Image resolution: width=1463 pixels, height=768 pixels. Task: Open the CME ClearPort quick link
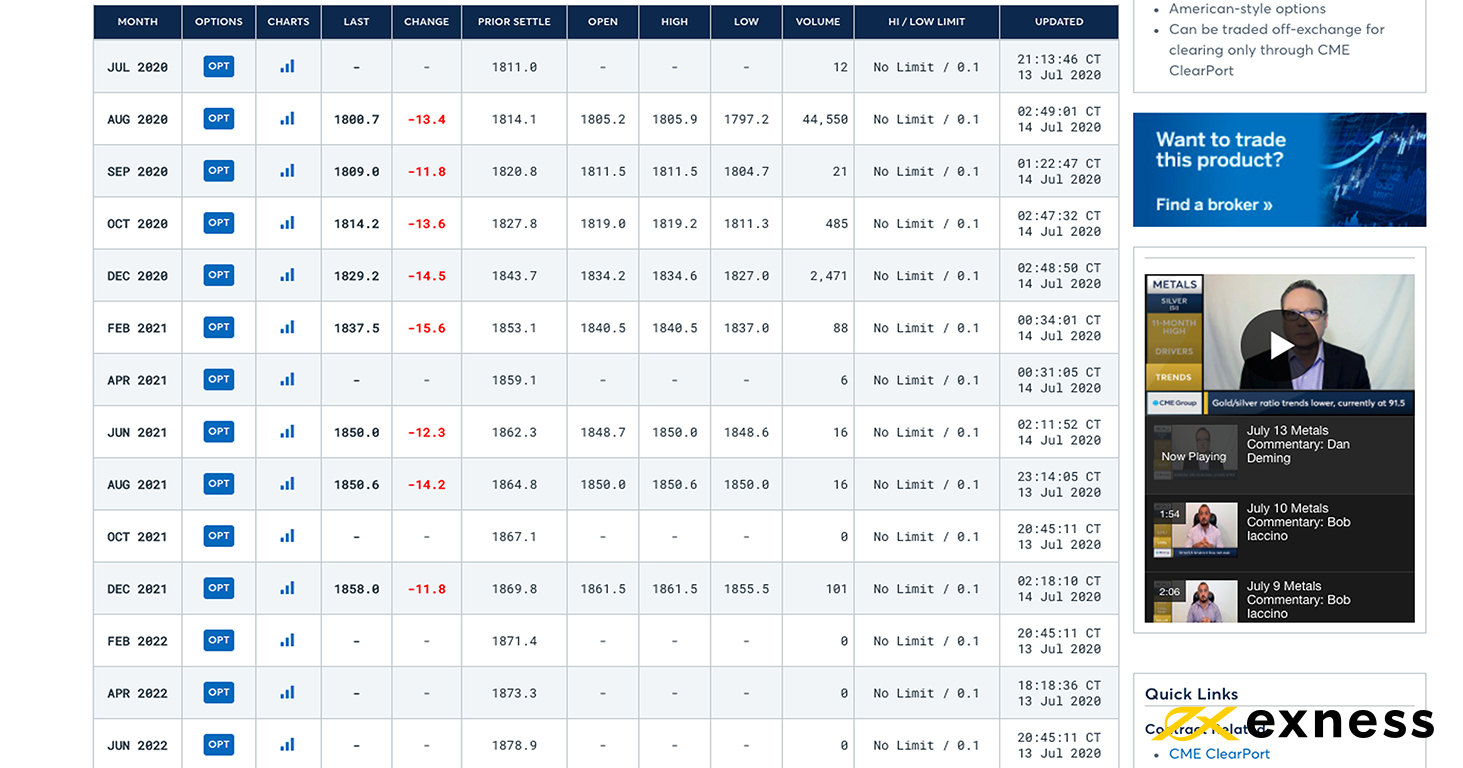pyautogui.click(x=1219, y=754)
